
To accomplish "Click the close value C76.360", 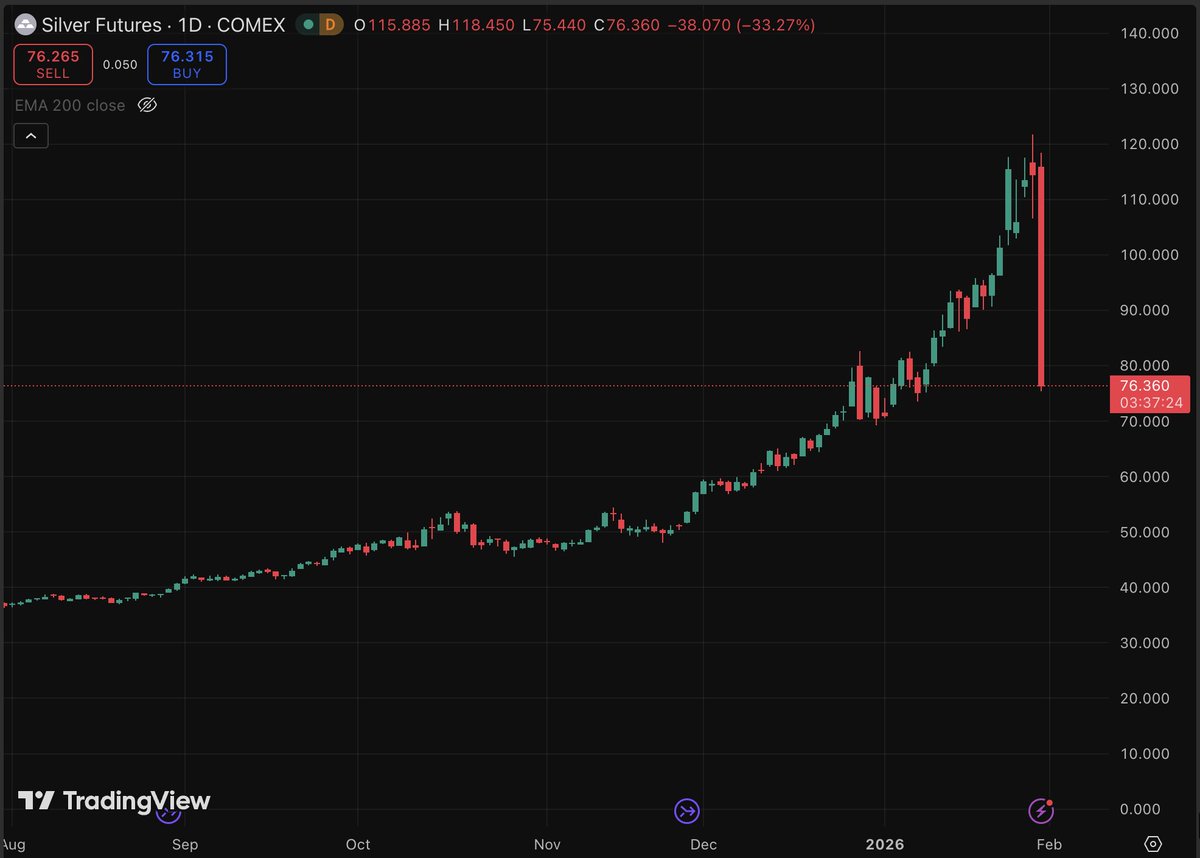I will click(x=627, y=23).
